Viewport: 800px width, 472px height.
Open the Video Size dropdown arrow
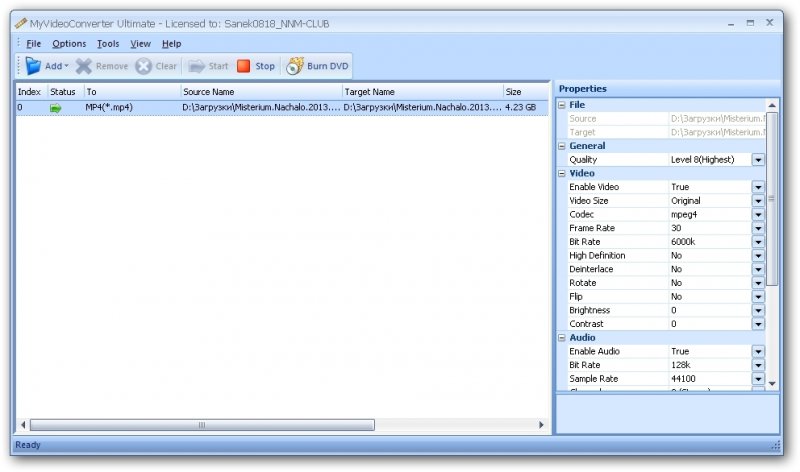[x=758, y=201]
